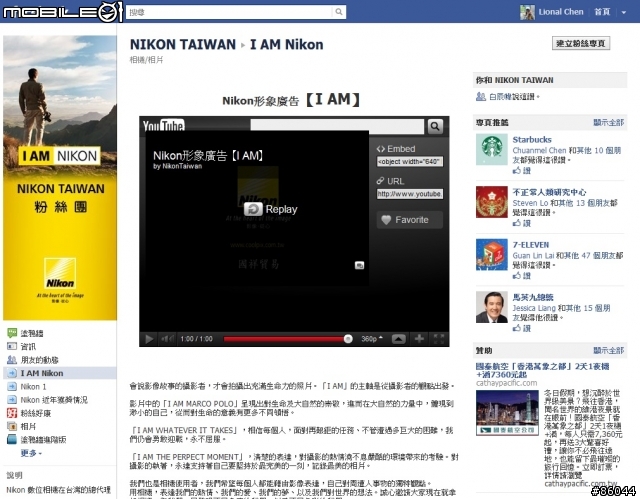Click the Mobile01 logo

[x=62, y=11]
